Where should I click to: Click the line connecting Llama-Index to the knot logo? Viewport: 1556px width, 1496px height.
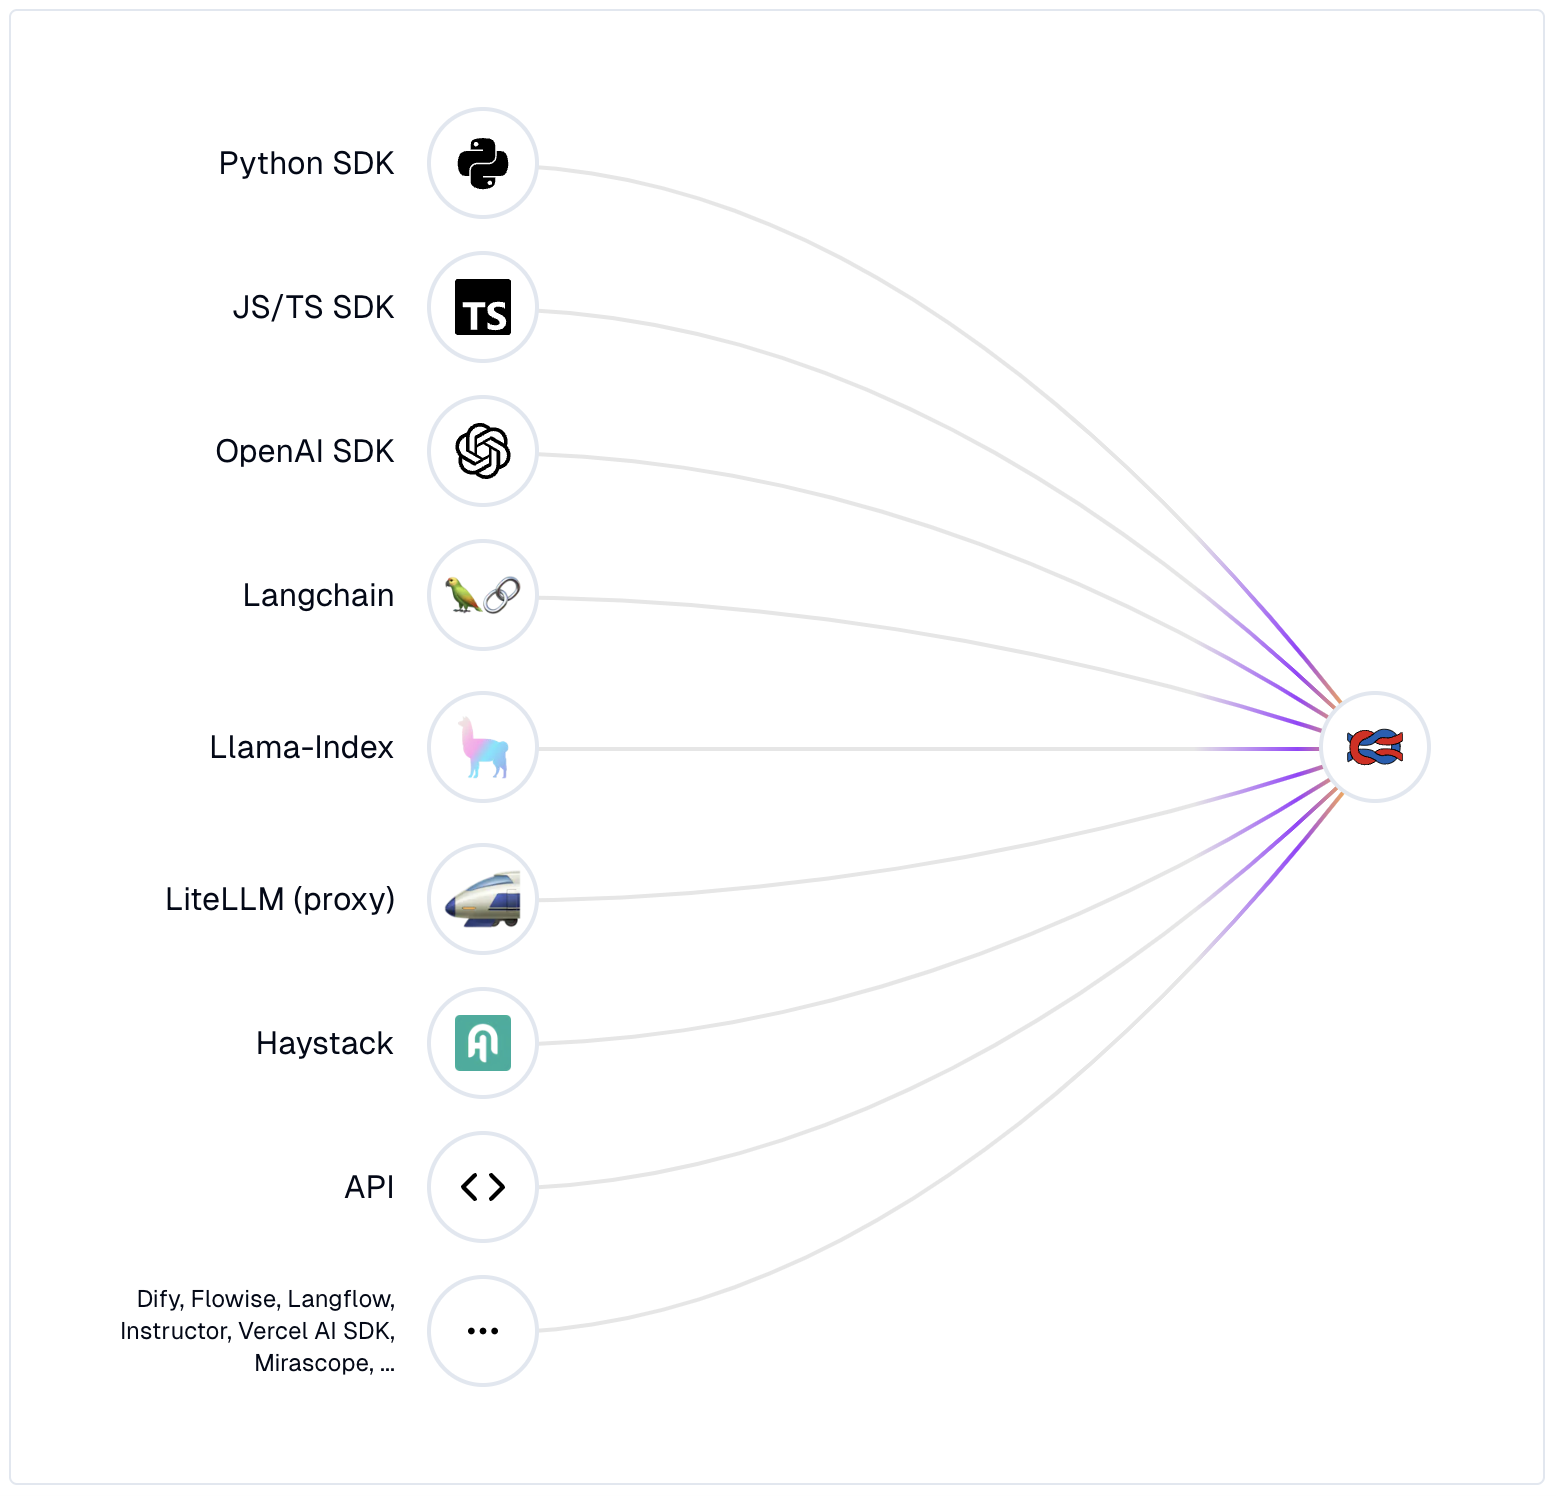[900, 749]
